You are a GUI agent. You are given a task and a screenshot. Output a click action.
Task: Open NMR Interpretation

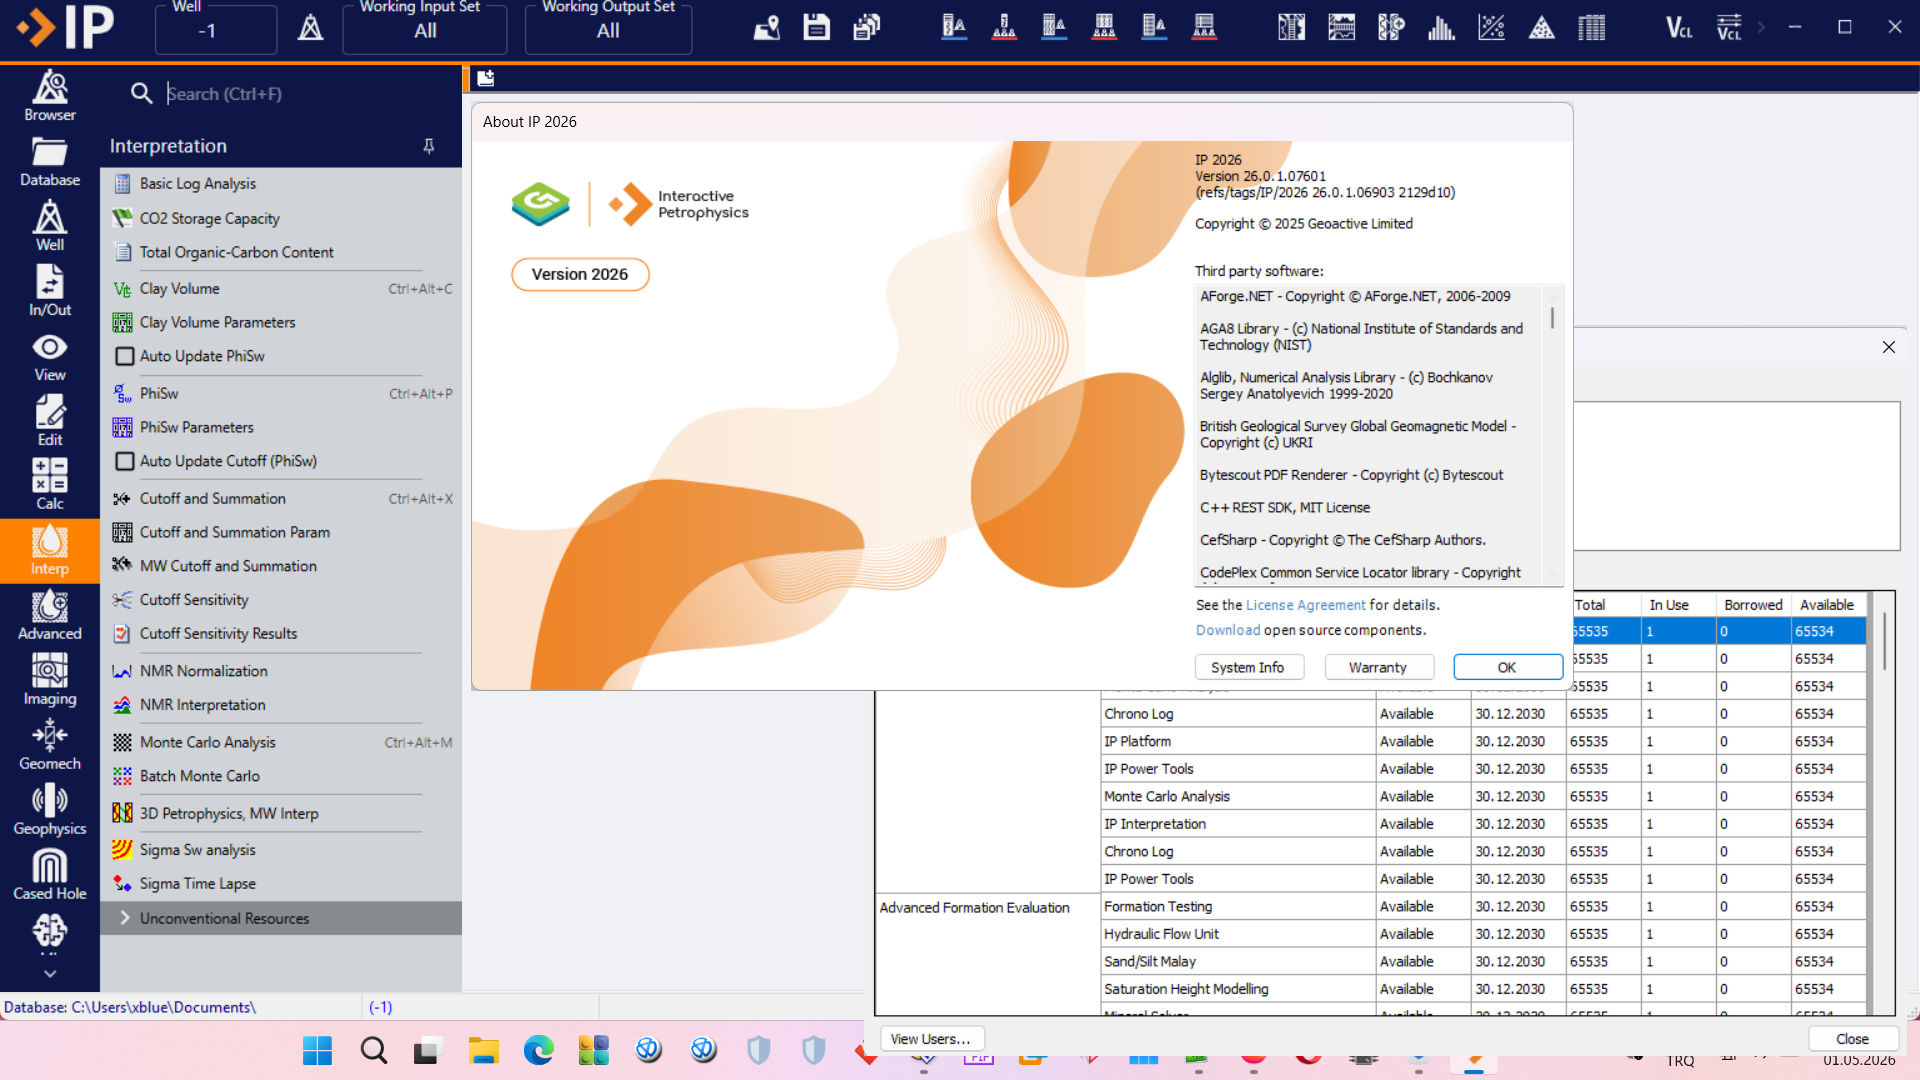click(x=202, y=705)
